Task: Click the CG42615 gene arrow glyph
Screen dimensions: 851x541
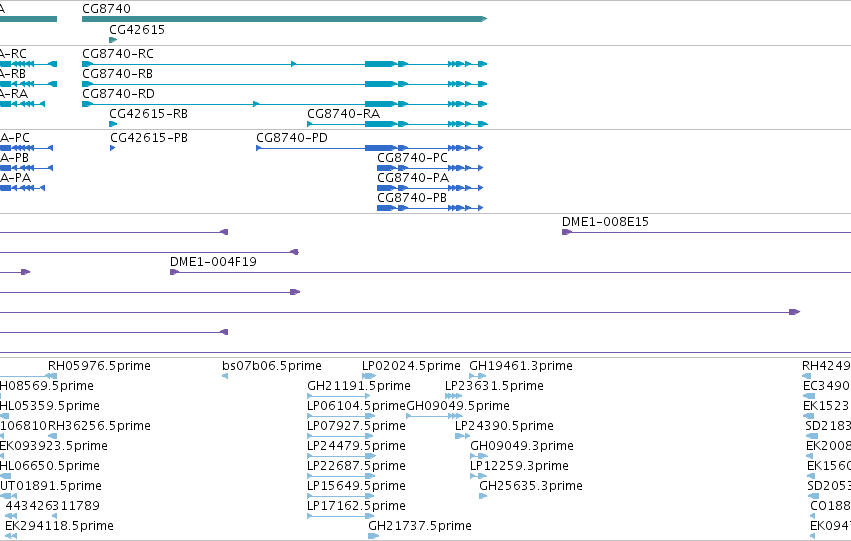Action: pos(113,40)
